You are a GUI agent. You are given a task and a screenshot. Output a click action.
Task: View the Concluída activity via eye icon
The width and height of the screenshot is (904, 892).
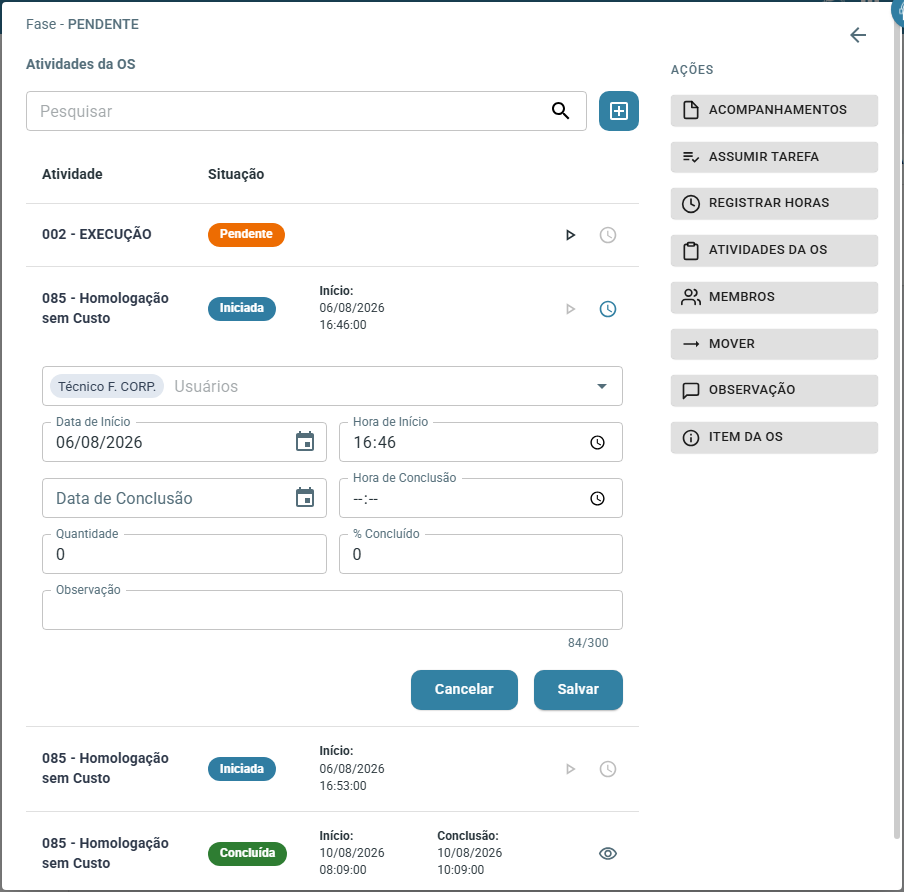[x=608, y=853]
